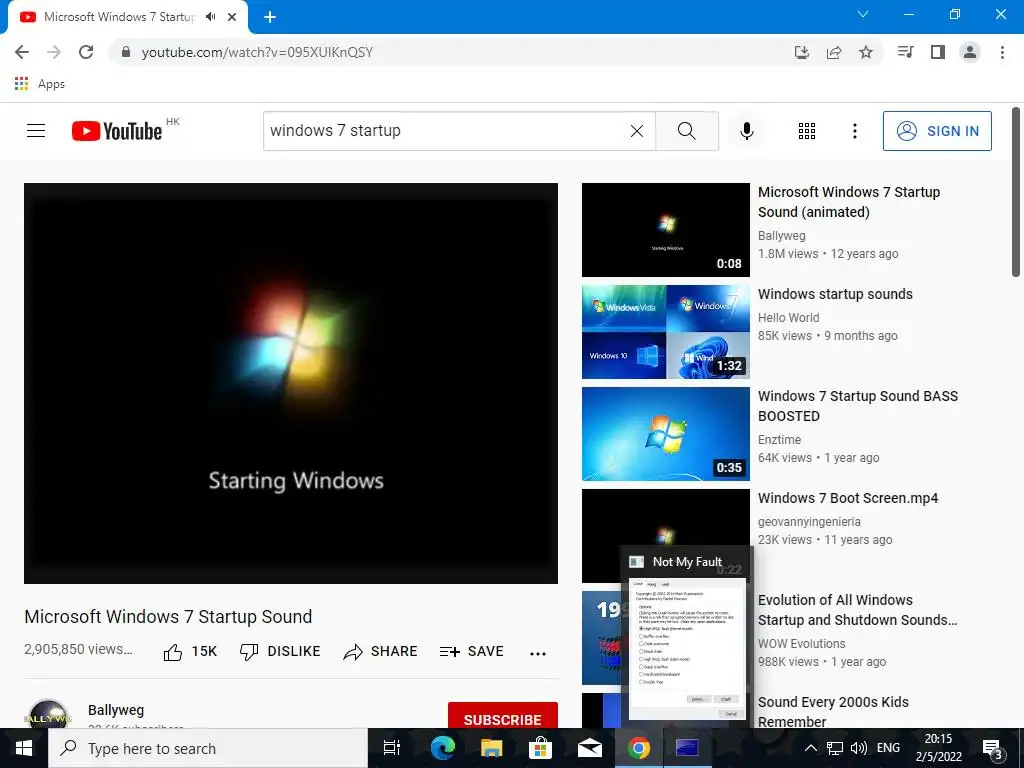Open the notification center with 3 notifications
This screenshot has height=768, width=1024.
pyautogui.click(x=993, y=748)
